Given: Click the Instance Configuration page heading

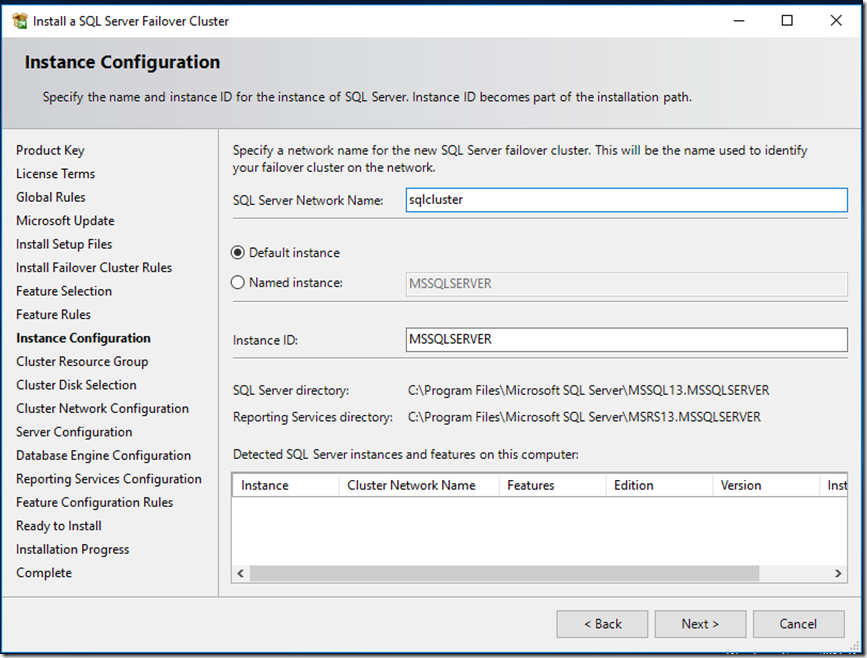Looking at the screenshot, I should point(122,62).
